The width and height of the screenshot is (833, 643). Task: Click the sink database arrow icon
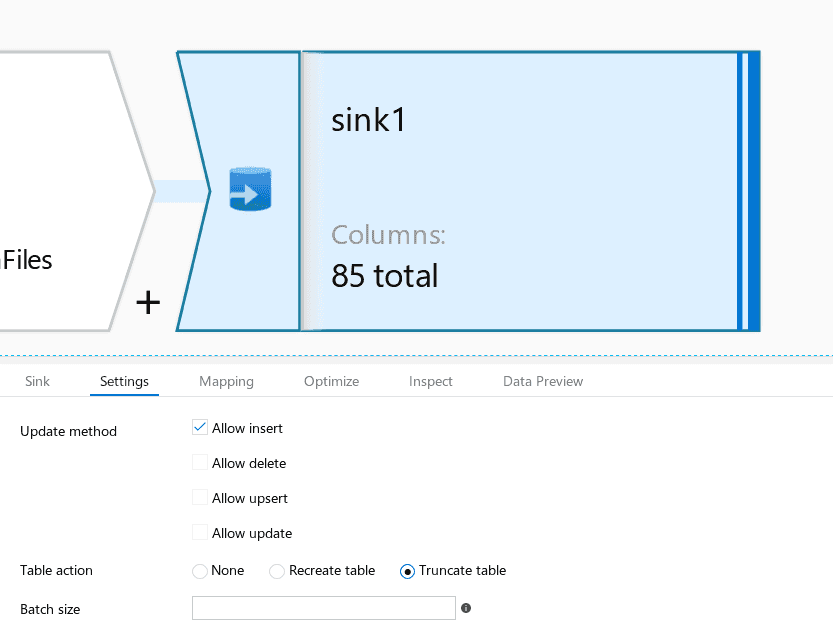pyautogui.click(x=250, y=189)
